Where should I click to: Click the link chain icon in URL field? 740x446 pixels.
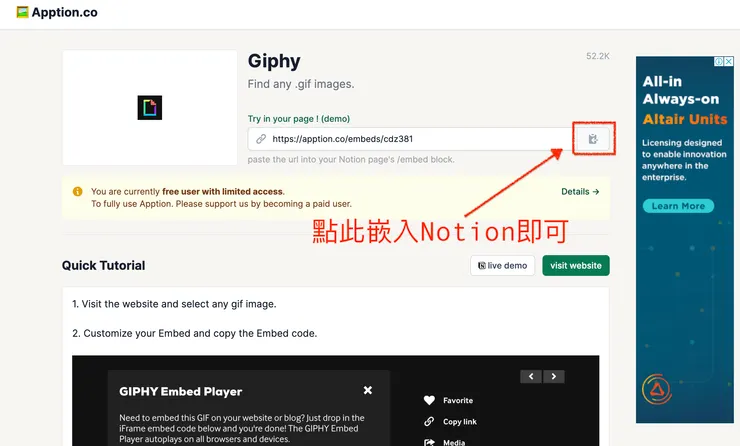coord(261,139)
